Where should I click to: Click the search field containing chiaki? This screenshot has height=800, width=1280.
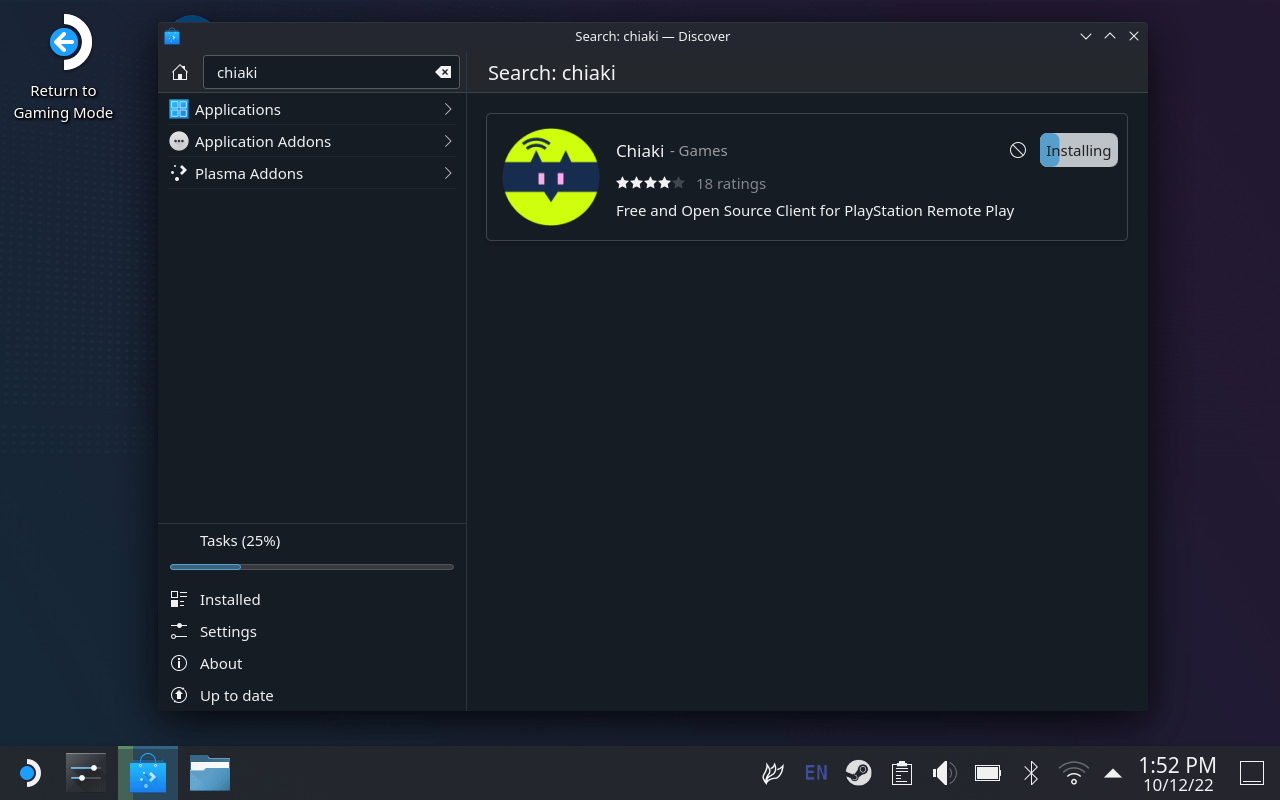331,72
